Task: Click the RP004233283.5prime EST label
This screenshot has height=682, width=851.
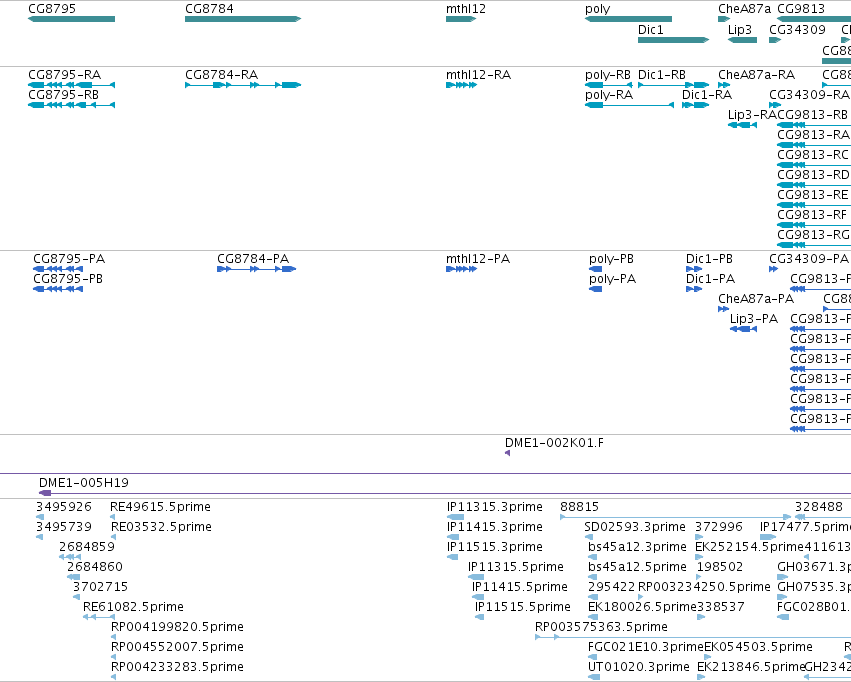Action: click(x=177, y=667)
